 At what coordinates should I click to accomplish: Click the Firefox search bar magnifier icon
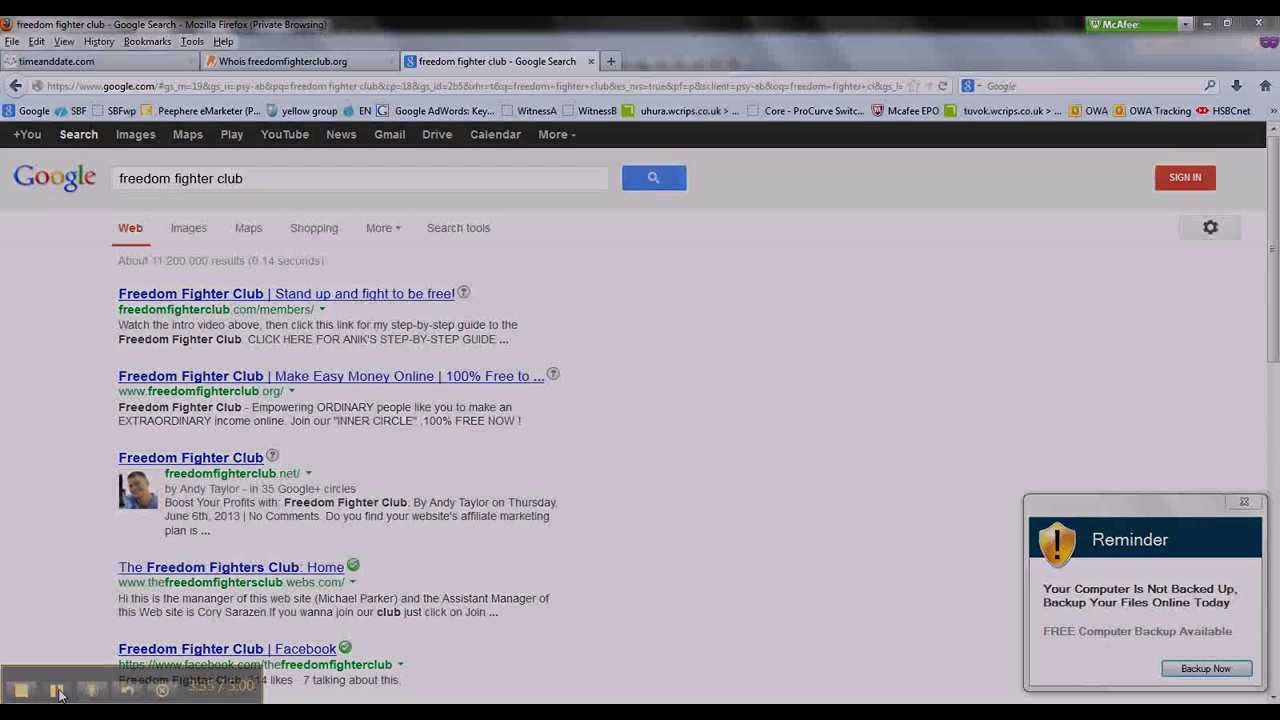1210,86
